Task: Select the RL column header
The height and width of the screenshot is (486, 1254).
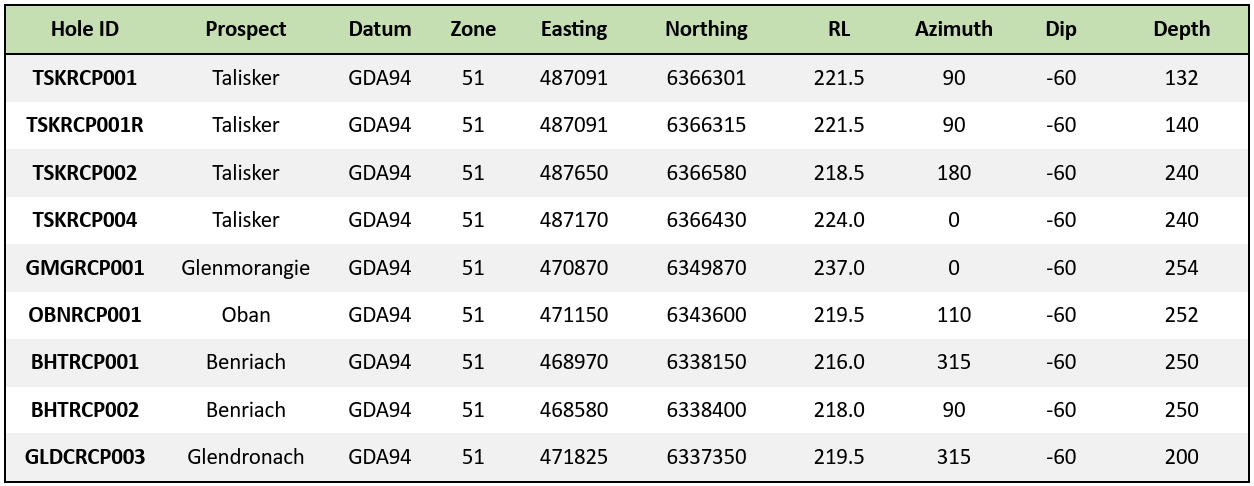Action: point(839,29)
